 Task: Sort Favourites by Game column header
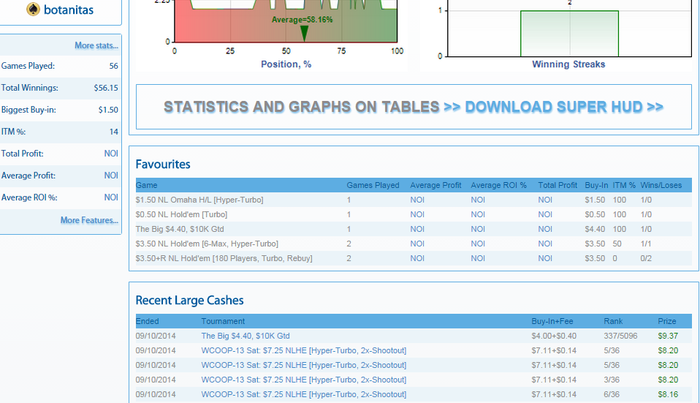coord(146,185)
